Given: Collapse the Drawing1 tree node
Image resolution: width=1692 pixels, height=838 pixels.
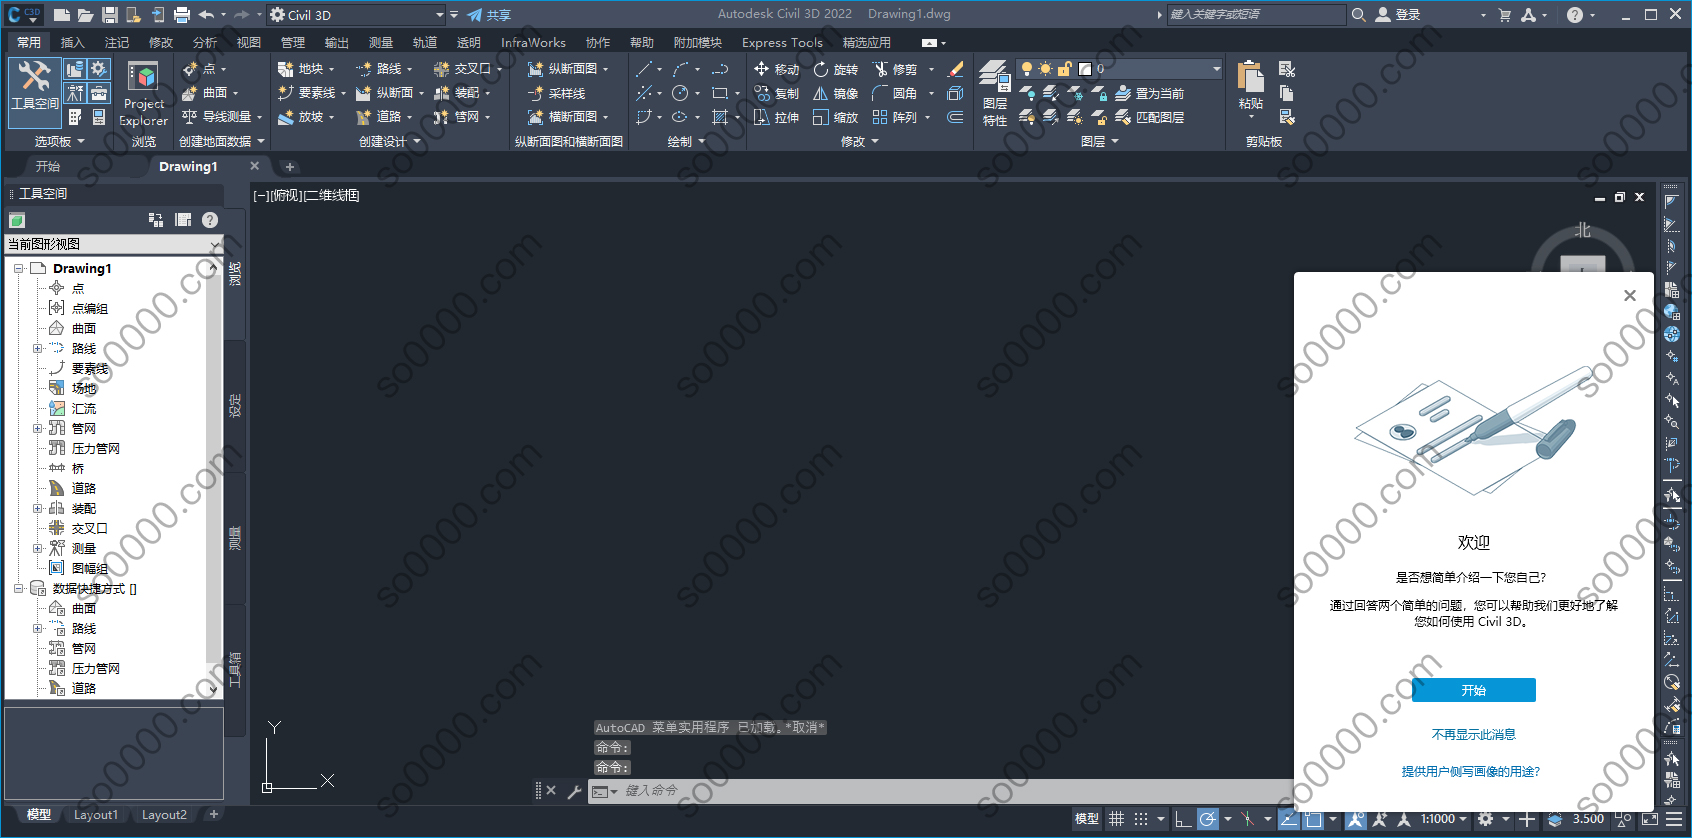Looking at the screenshot, I should [18, 269].
